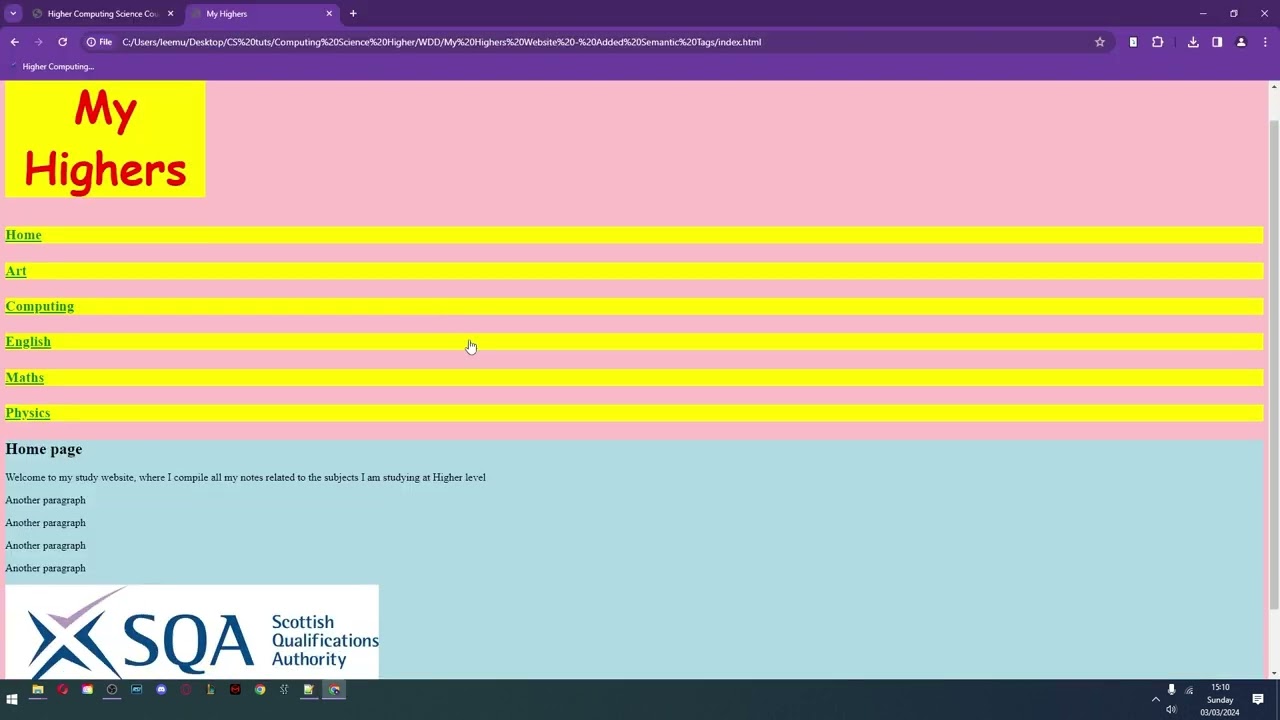This screenshot has width=1280, height=720.
Task: Click the My Highers logo image
Action: 105,139
